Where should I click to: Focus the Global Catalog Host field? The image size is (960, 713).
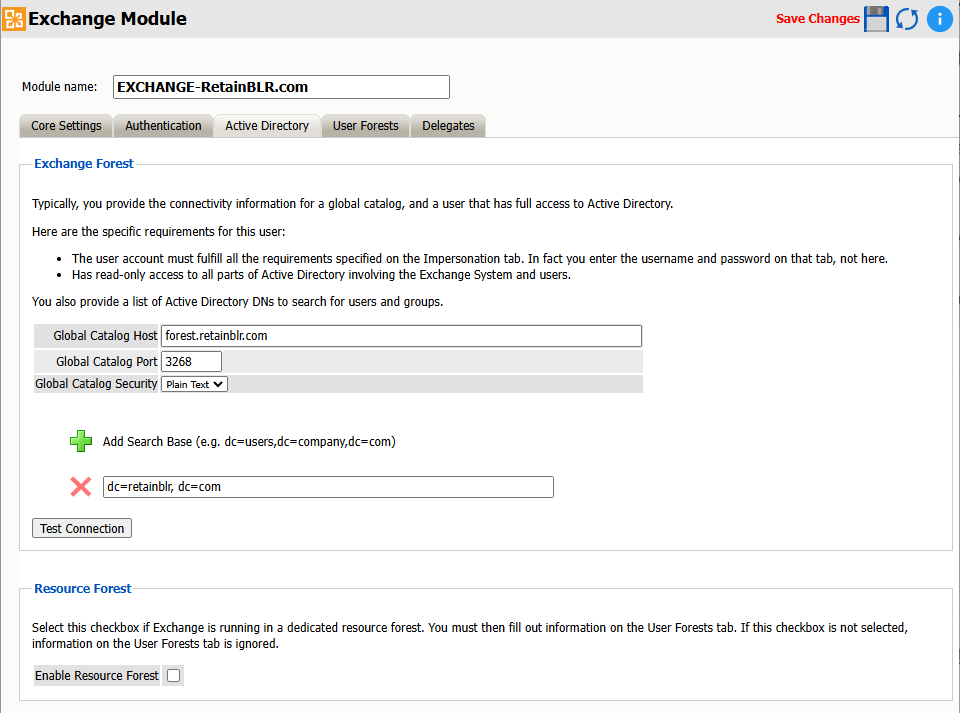point(400,336)
